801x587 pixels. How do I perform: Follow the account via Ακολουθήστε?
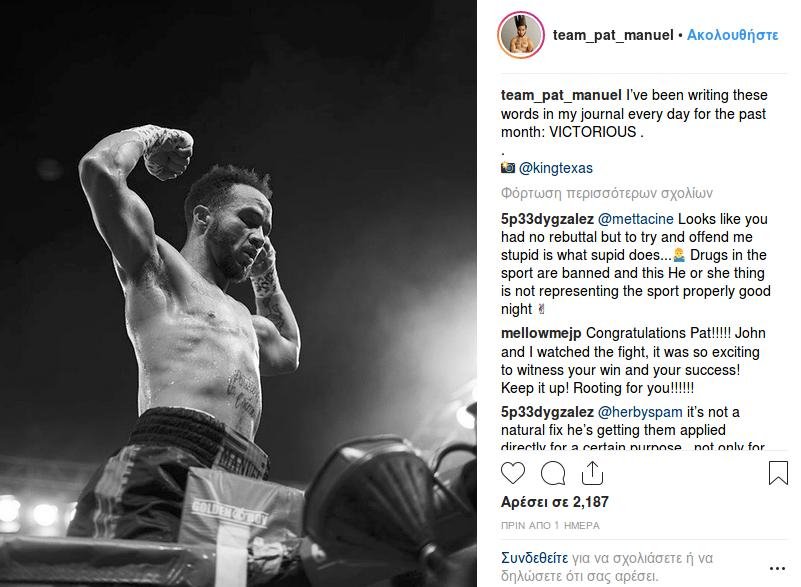click(x=733, y=35)
